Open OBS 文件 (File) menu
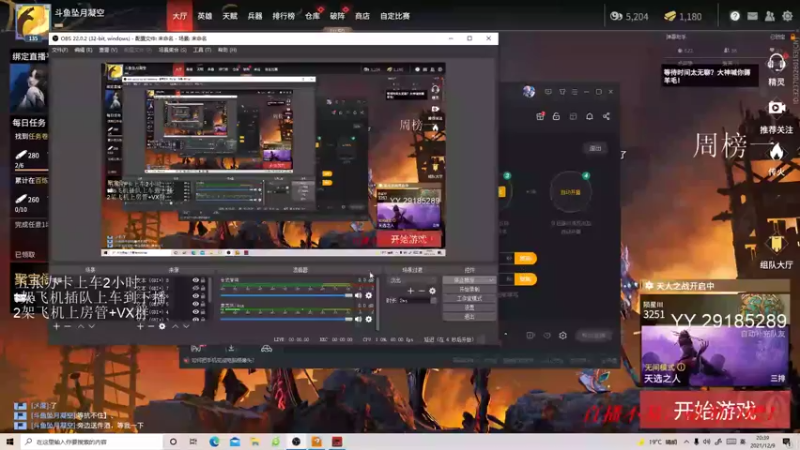The image size is (800, 450). (60, 50)
